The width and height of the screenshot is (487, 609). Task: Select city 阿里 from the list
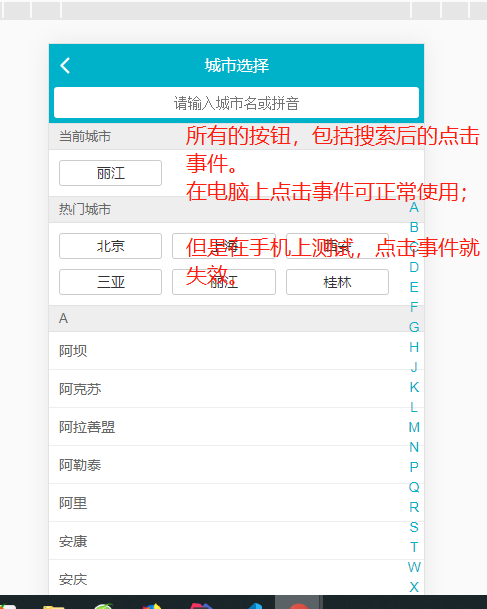tap(236, 503)
